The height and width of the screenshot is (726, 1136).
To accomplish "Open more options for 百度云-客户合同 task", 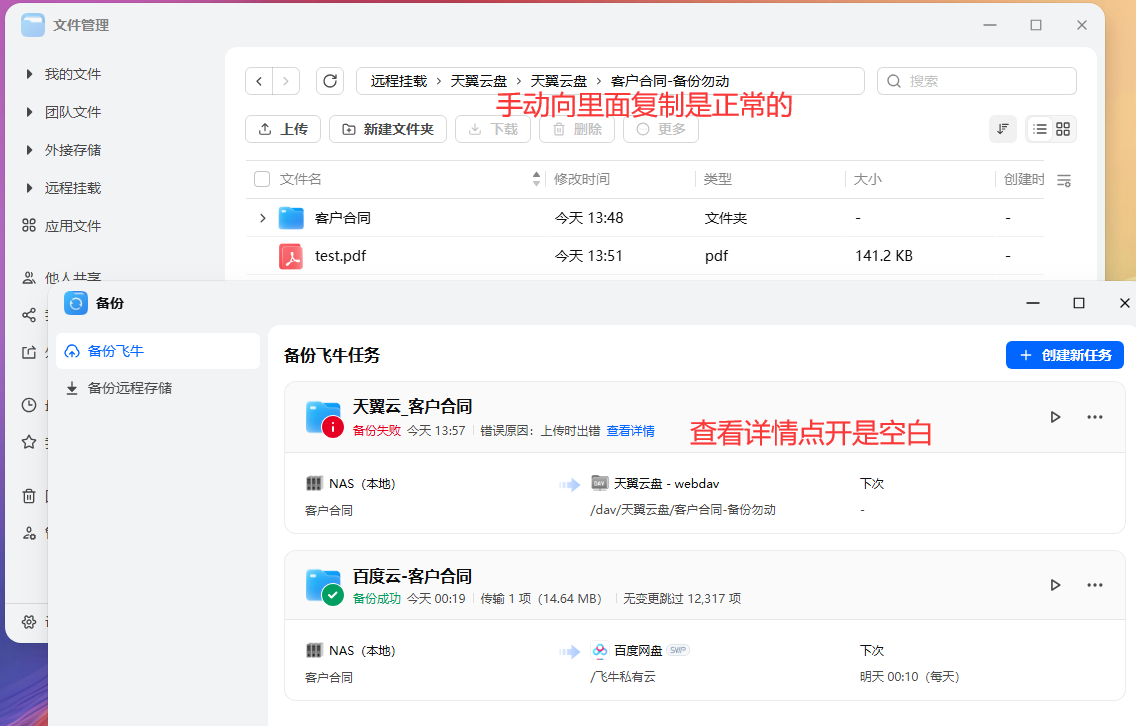I will (x=1095, y=585).
